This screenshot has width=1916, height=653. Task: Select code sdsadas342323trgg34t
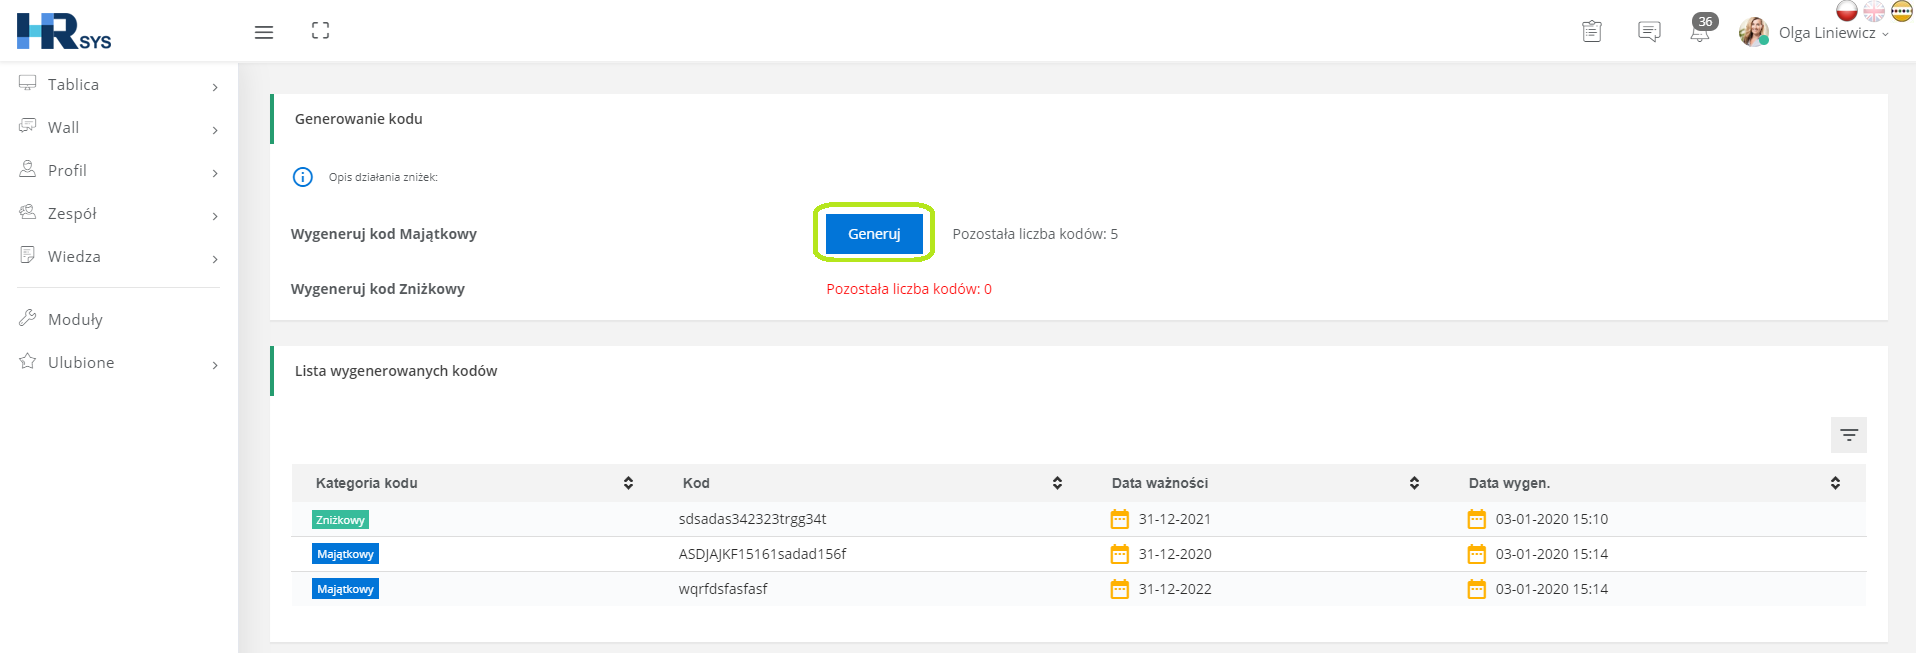pos(752,519)
